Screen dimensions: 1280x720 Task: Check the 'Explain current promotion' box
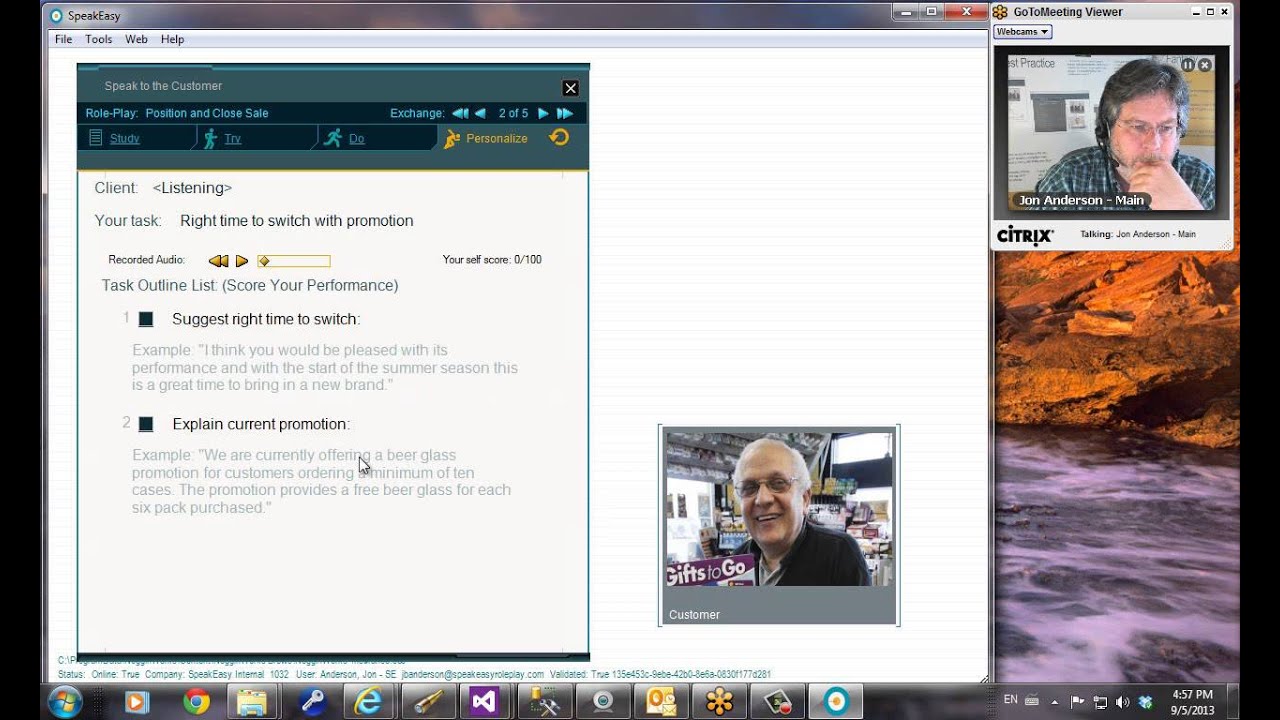click(146, 424)
